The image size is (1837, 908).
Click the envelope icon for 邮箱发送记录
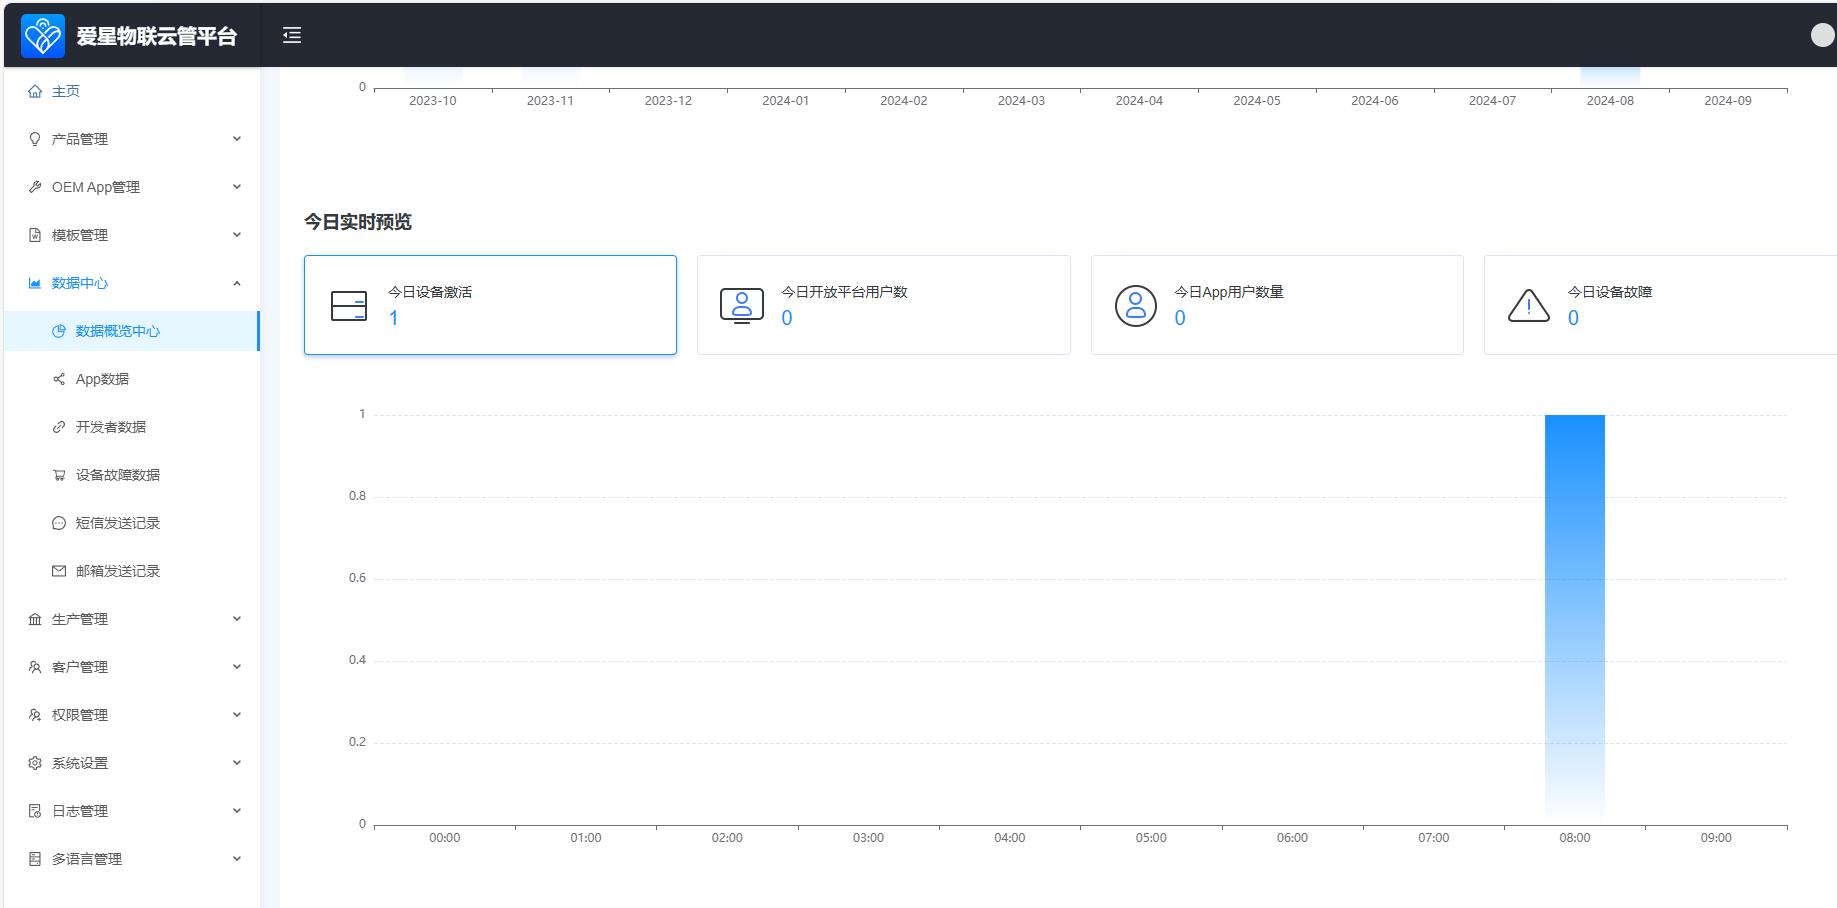coord(59,571)
